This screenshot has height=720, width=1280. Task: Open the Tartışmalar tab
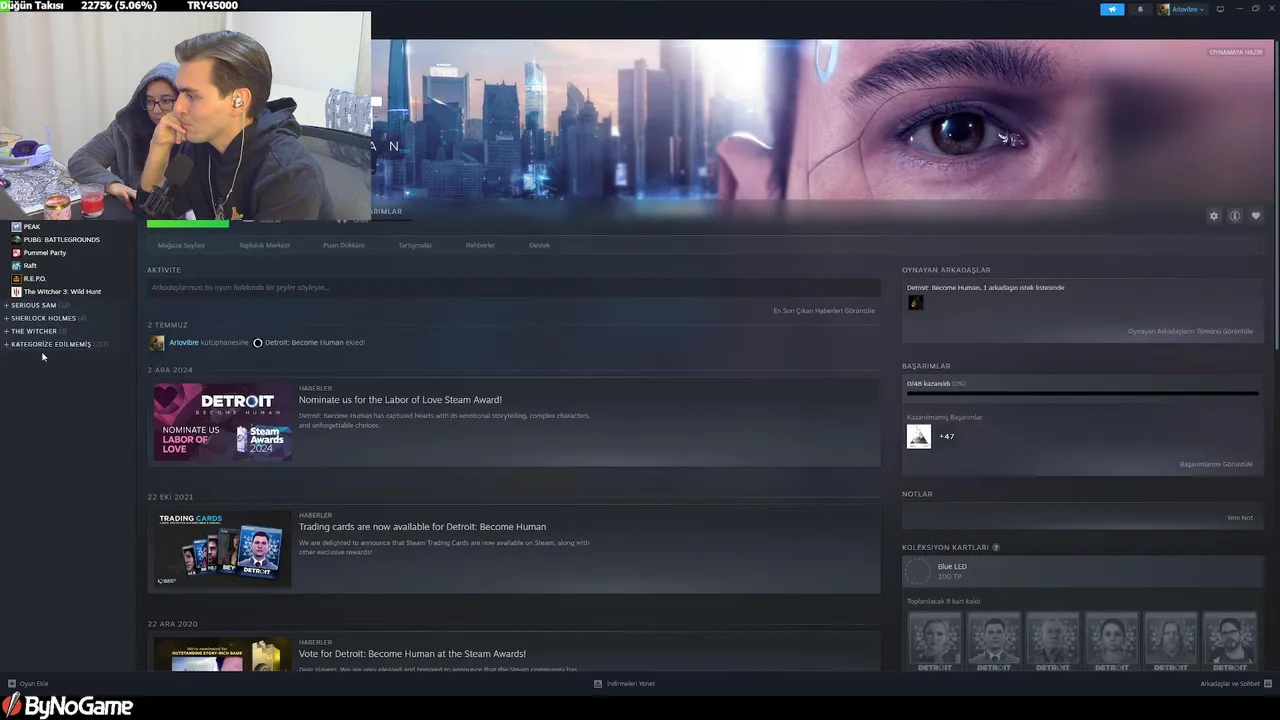pos(415,245)
